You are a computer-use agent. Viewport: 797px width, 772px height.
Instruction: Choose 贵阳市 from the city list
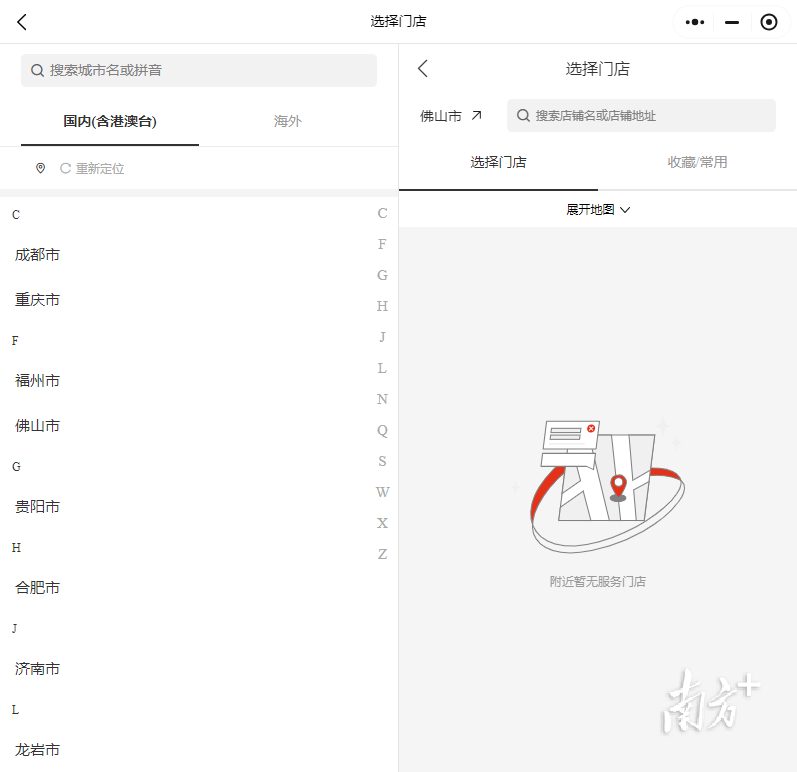coord(38,507)
